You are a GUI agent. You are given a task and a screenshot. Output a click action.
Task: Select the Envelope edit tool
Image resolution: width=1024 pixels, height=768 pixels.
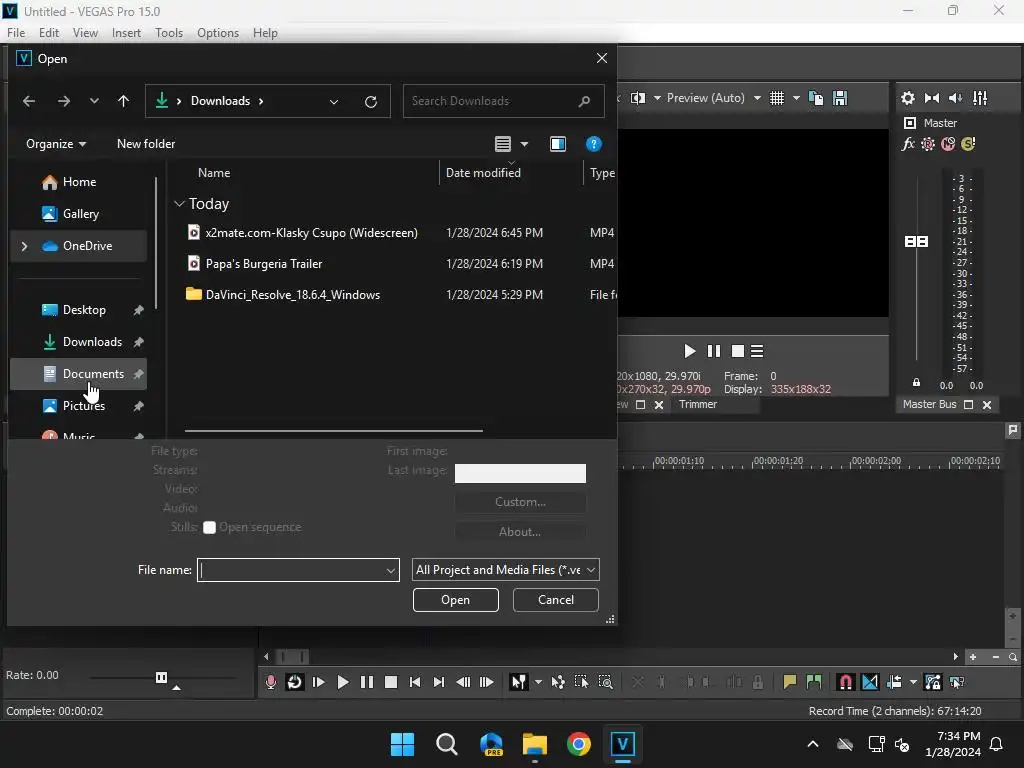click(x=558, y=682)
